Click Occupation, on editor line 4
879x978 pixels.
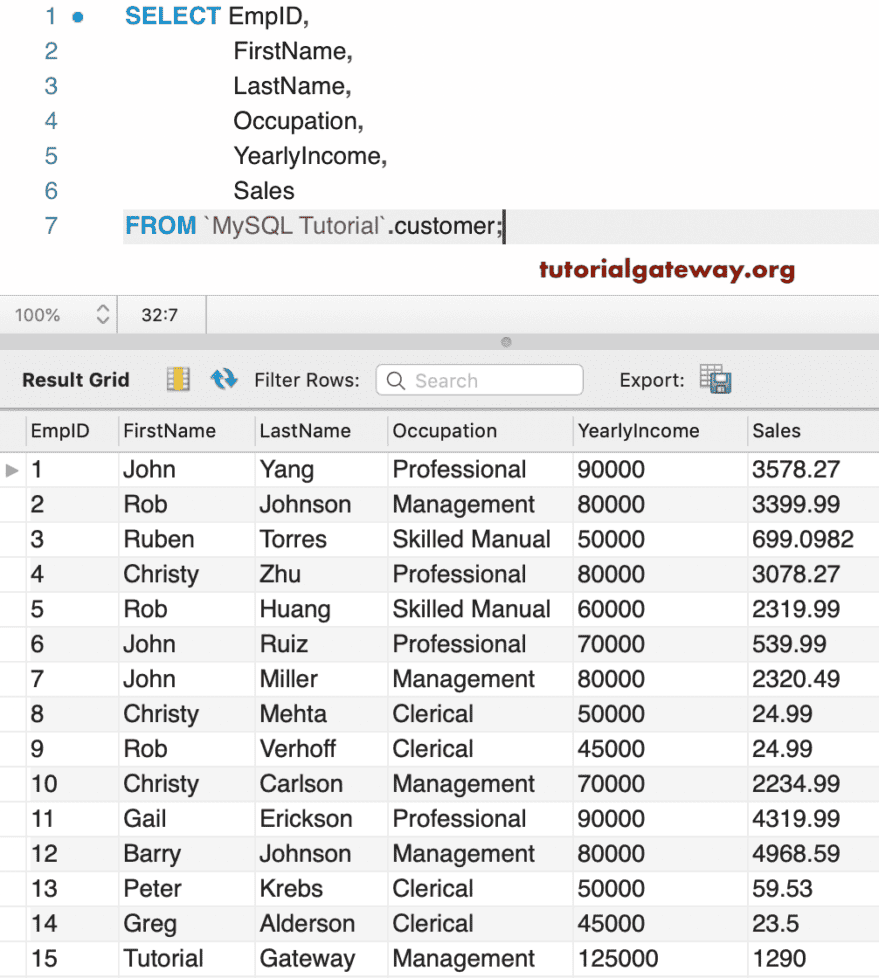(x=298, y=121)
